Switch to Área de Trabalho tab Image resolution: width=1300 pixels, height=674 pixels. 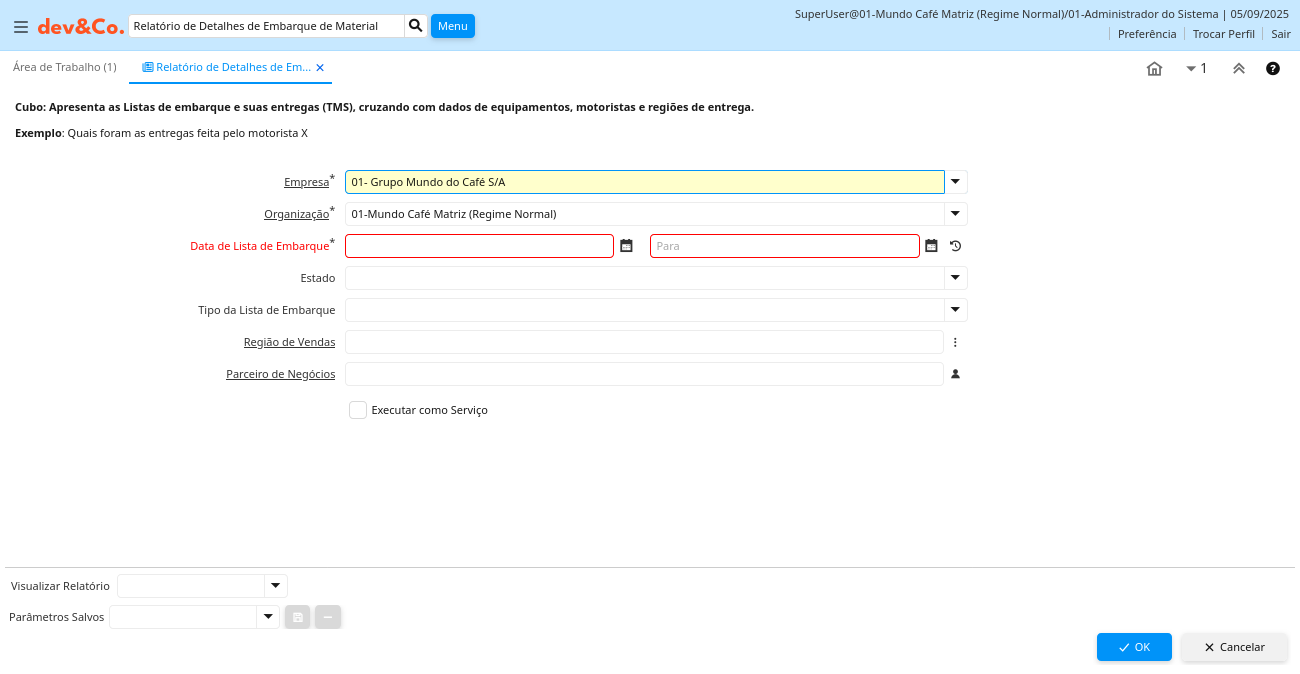[64, 67]
